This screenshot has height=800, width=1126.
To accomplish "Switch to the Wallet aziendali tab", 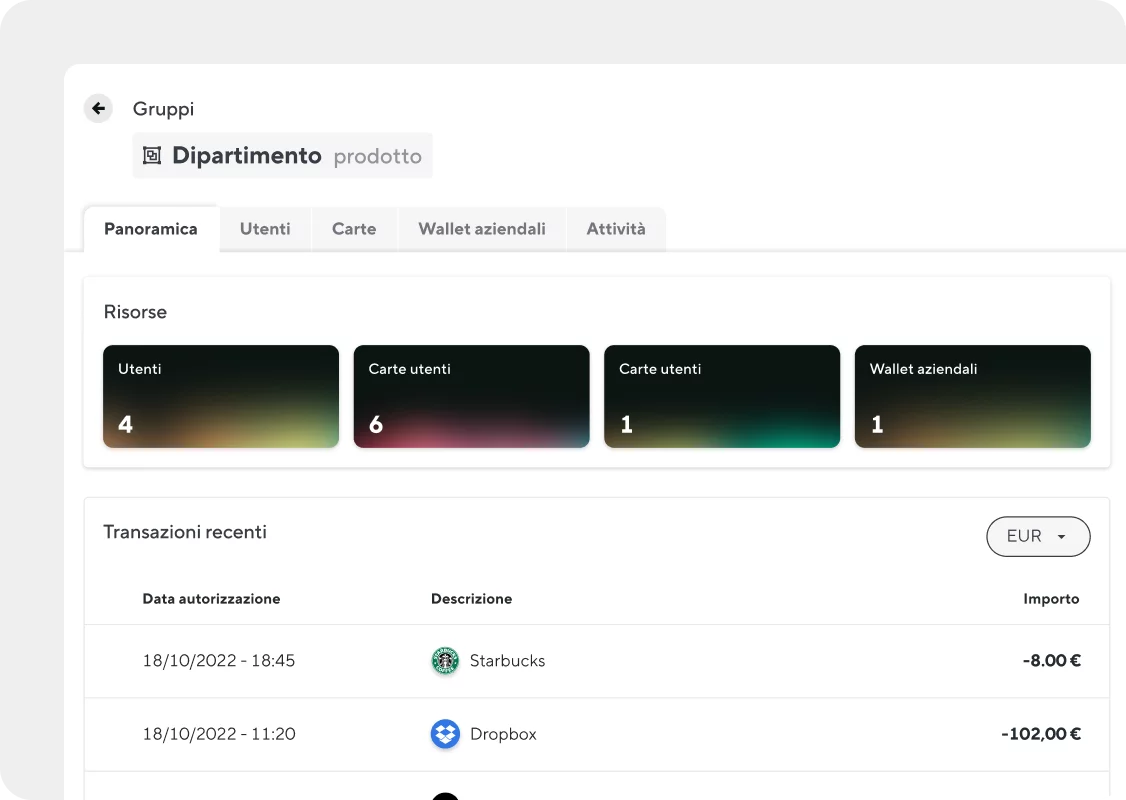I will [482, 229].
